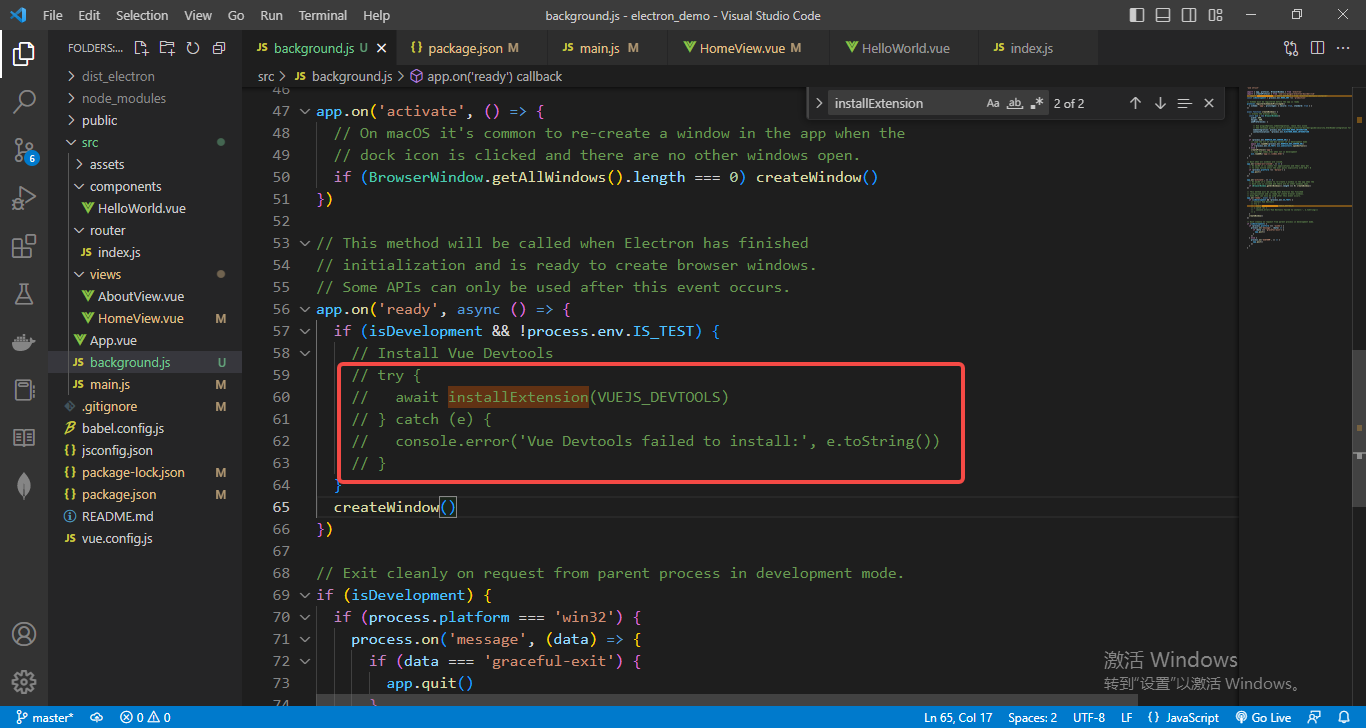Open the Testing flask icon
Viewport: 1366px width, 728px height.
24,294
